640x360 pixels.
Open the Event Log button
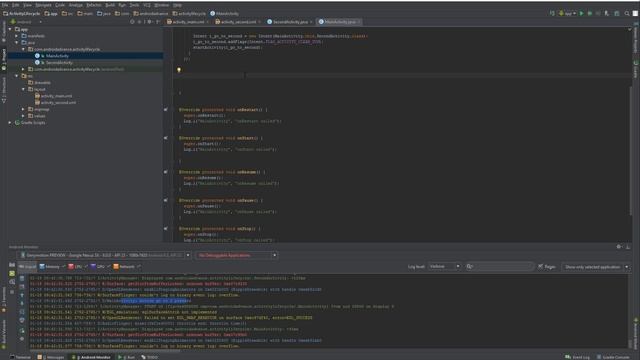[x=578, y=357]
